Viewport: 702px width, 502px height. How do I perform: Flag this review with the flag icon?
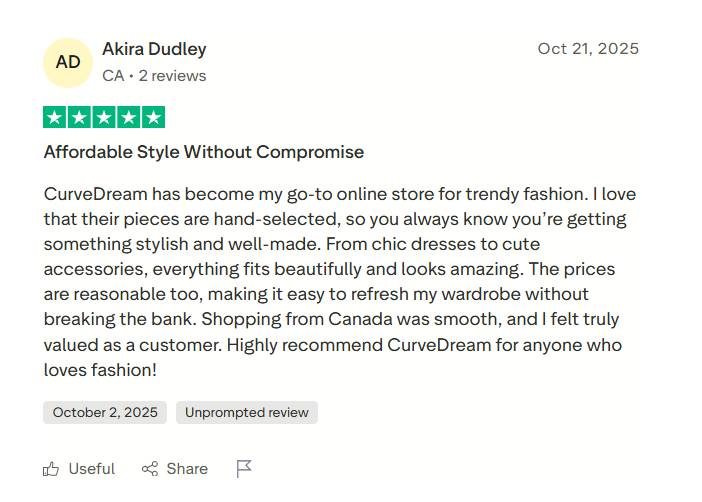pyautogui.click(x=244, y=469)
